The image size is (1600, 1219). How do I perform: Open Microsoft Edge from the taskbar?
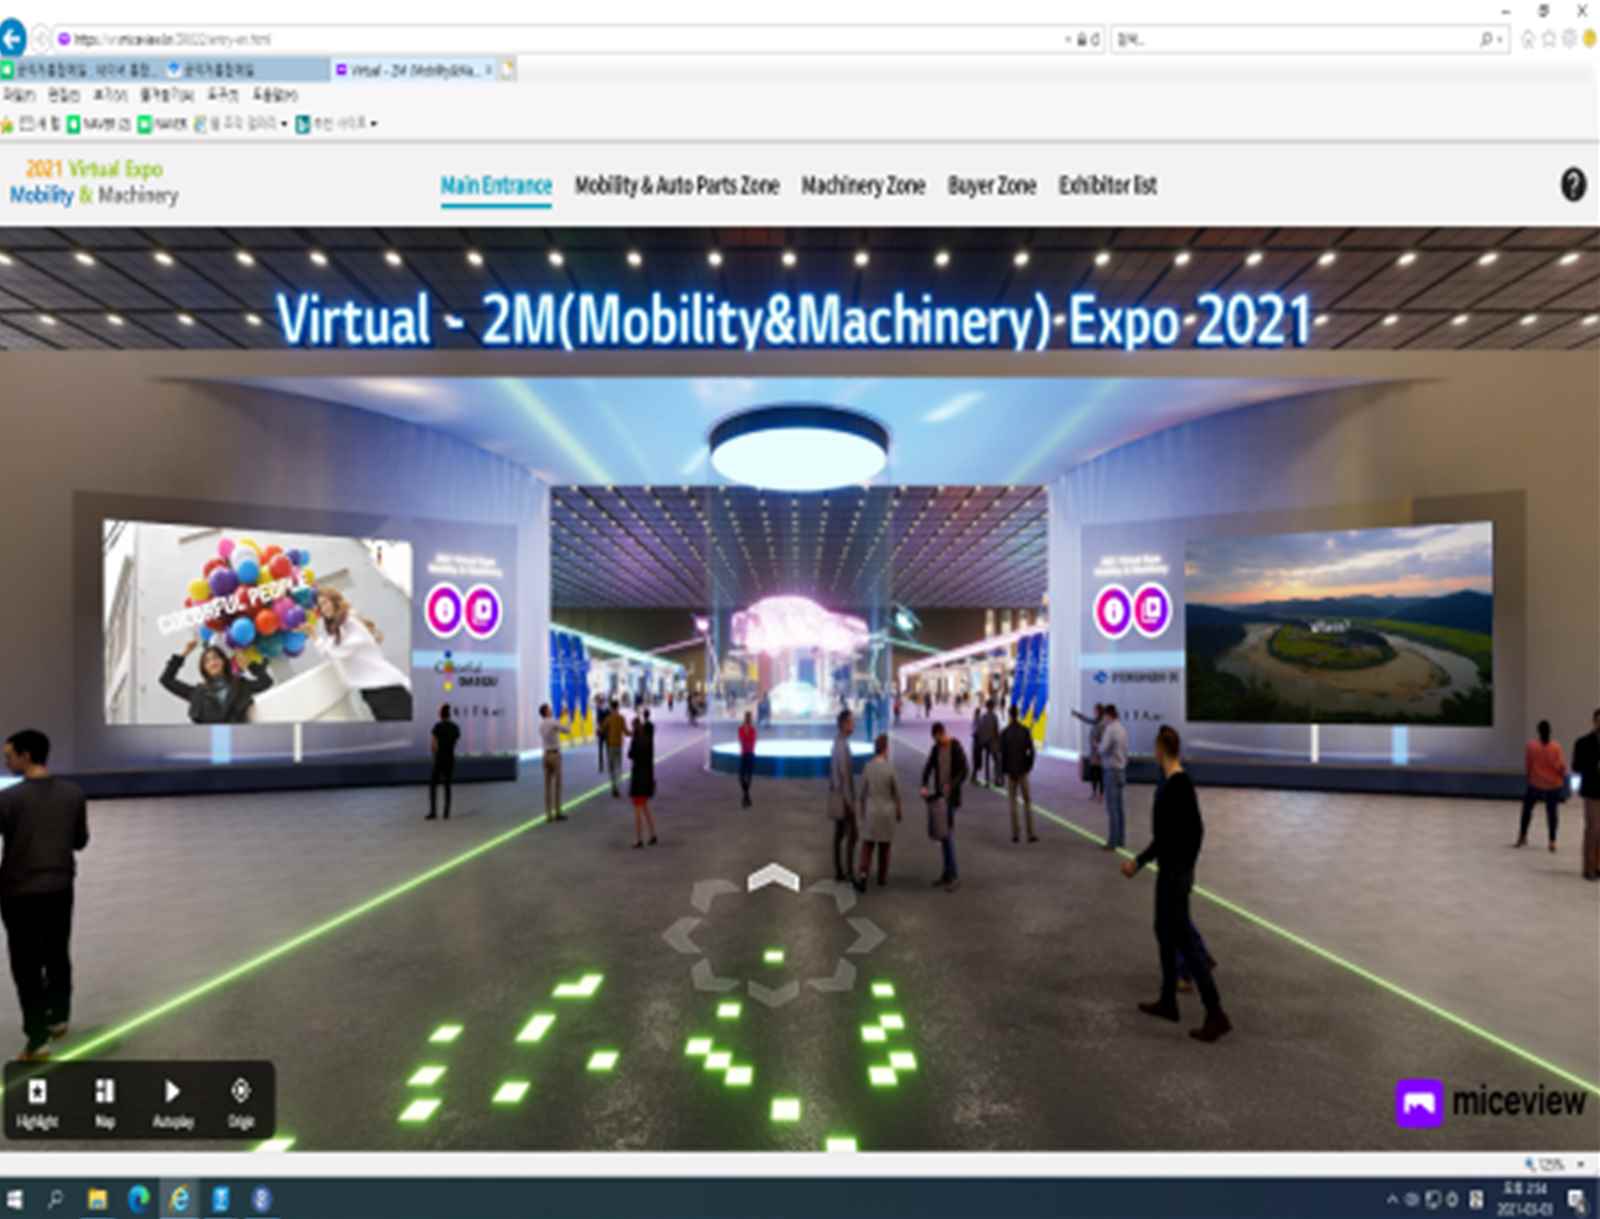(x=138, y=1199)
